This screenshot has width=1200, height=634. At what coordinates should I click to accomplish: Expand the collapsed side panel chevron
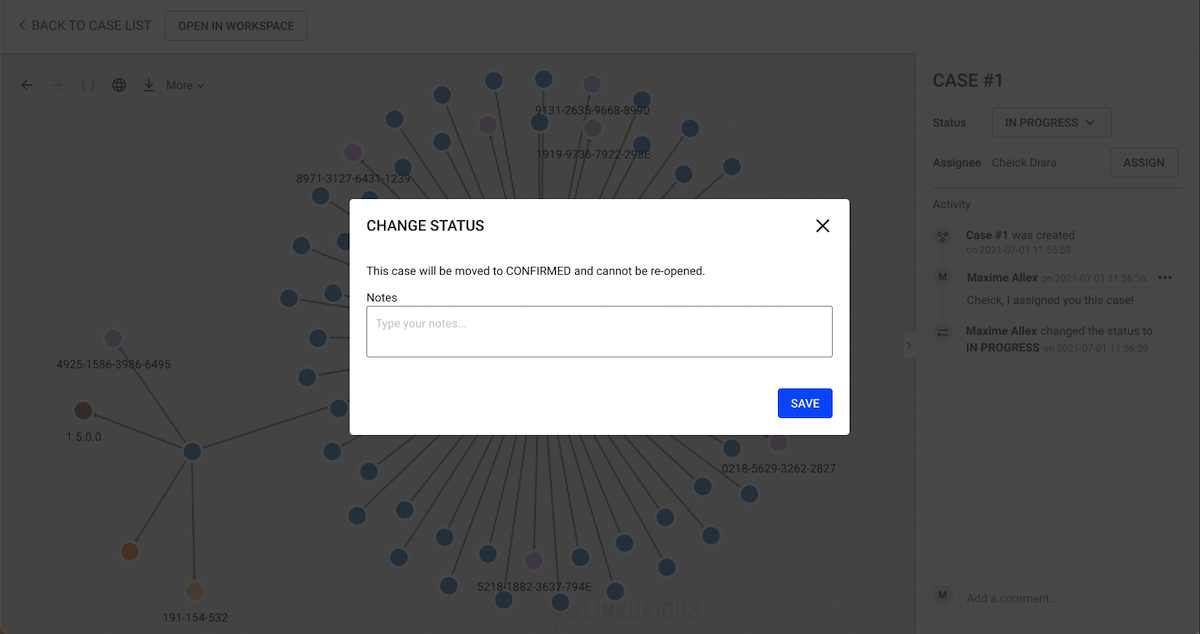pyautogui.click(x=909, y=345)
